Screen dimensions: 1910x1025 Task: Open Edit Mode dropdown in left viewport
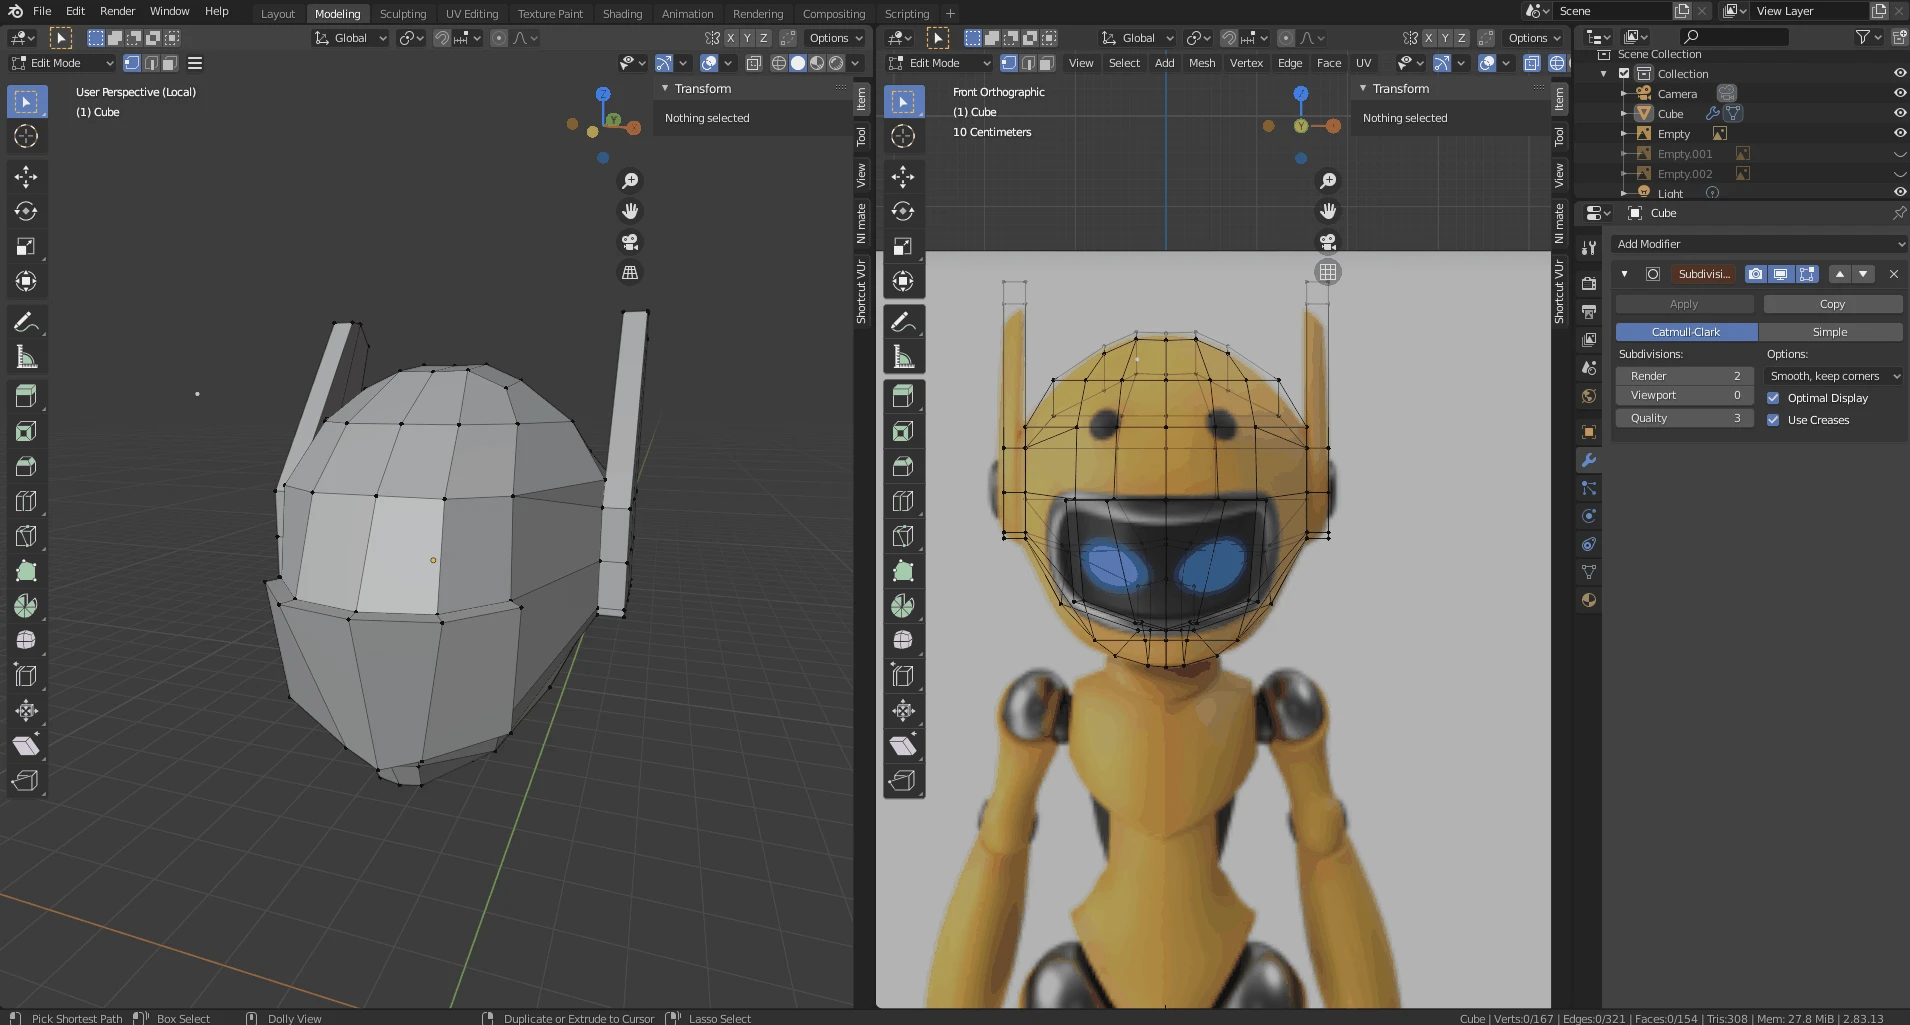[62, 63]
